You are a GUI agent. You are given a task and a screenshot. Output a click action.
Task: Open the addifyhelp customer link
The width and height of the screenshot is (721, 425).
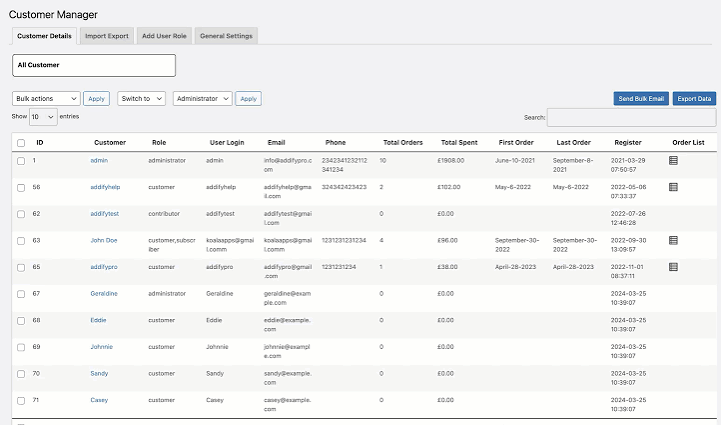tap(105, 187)
